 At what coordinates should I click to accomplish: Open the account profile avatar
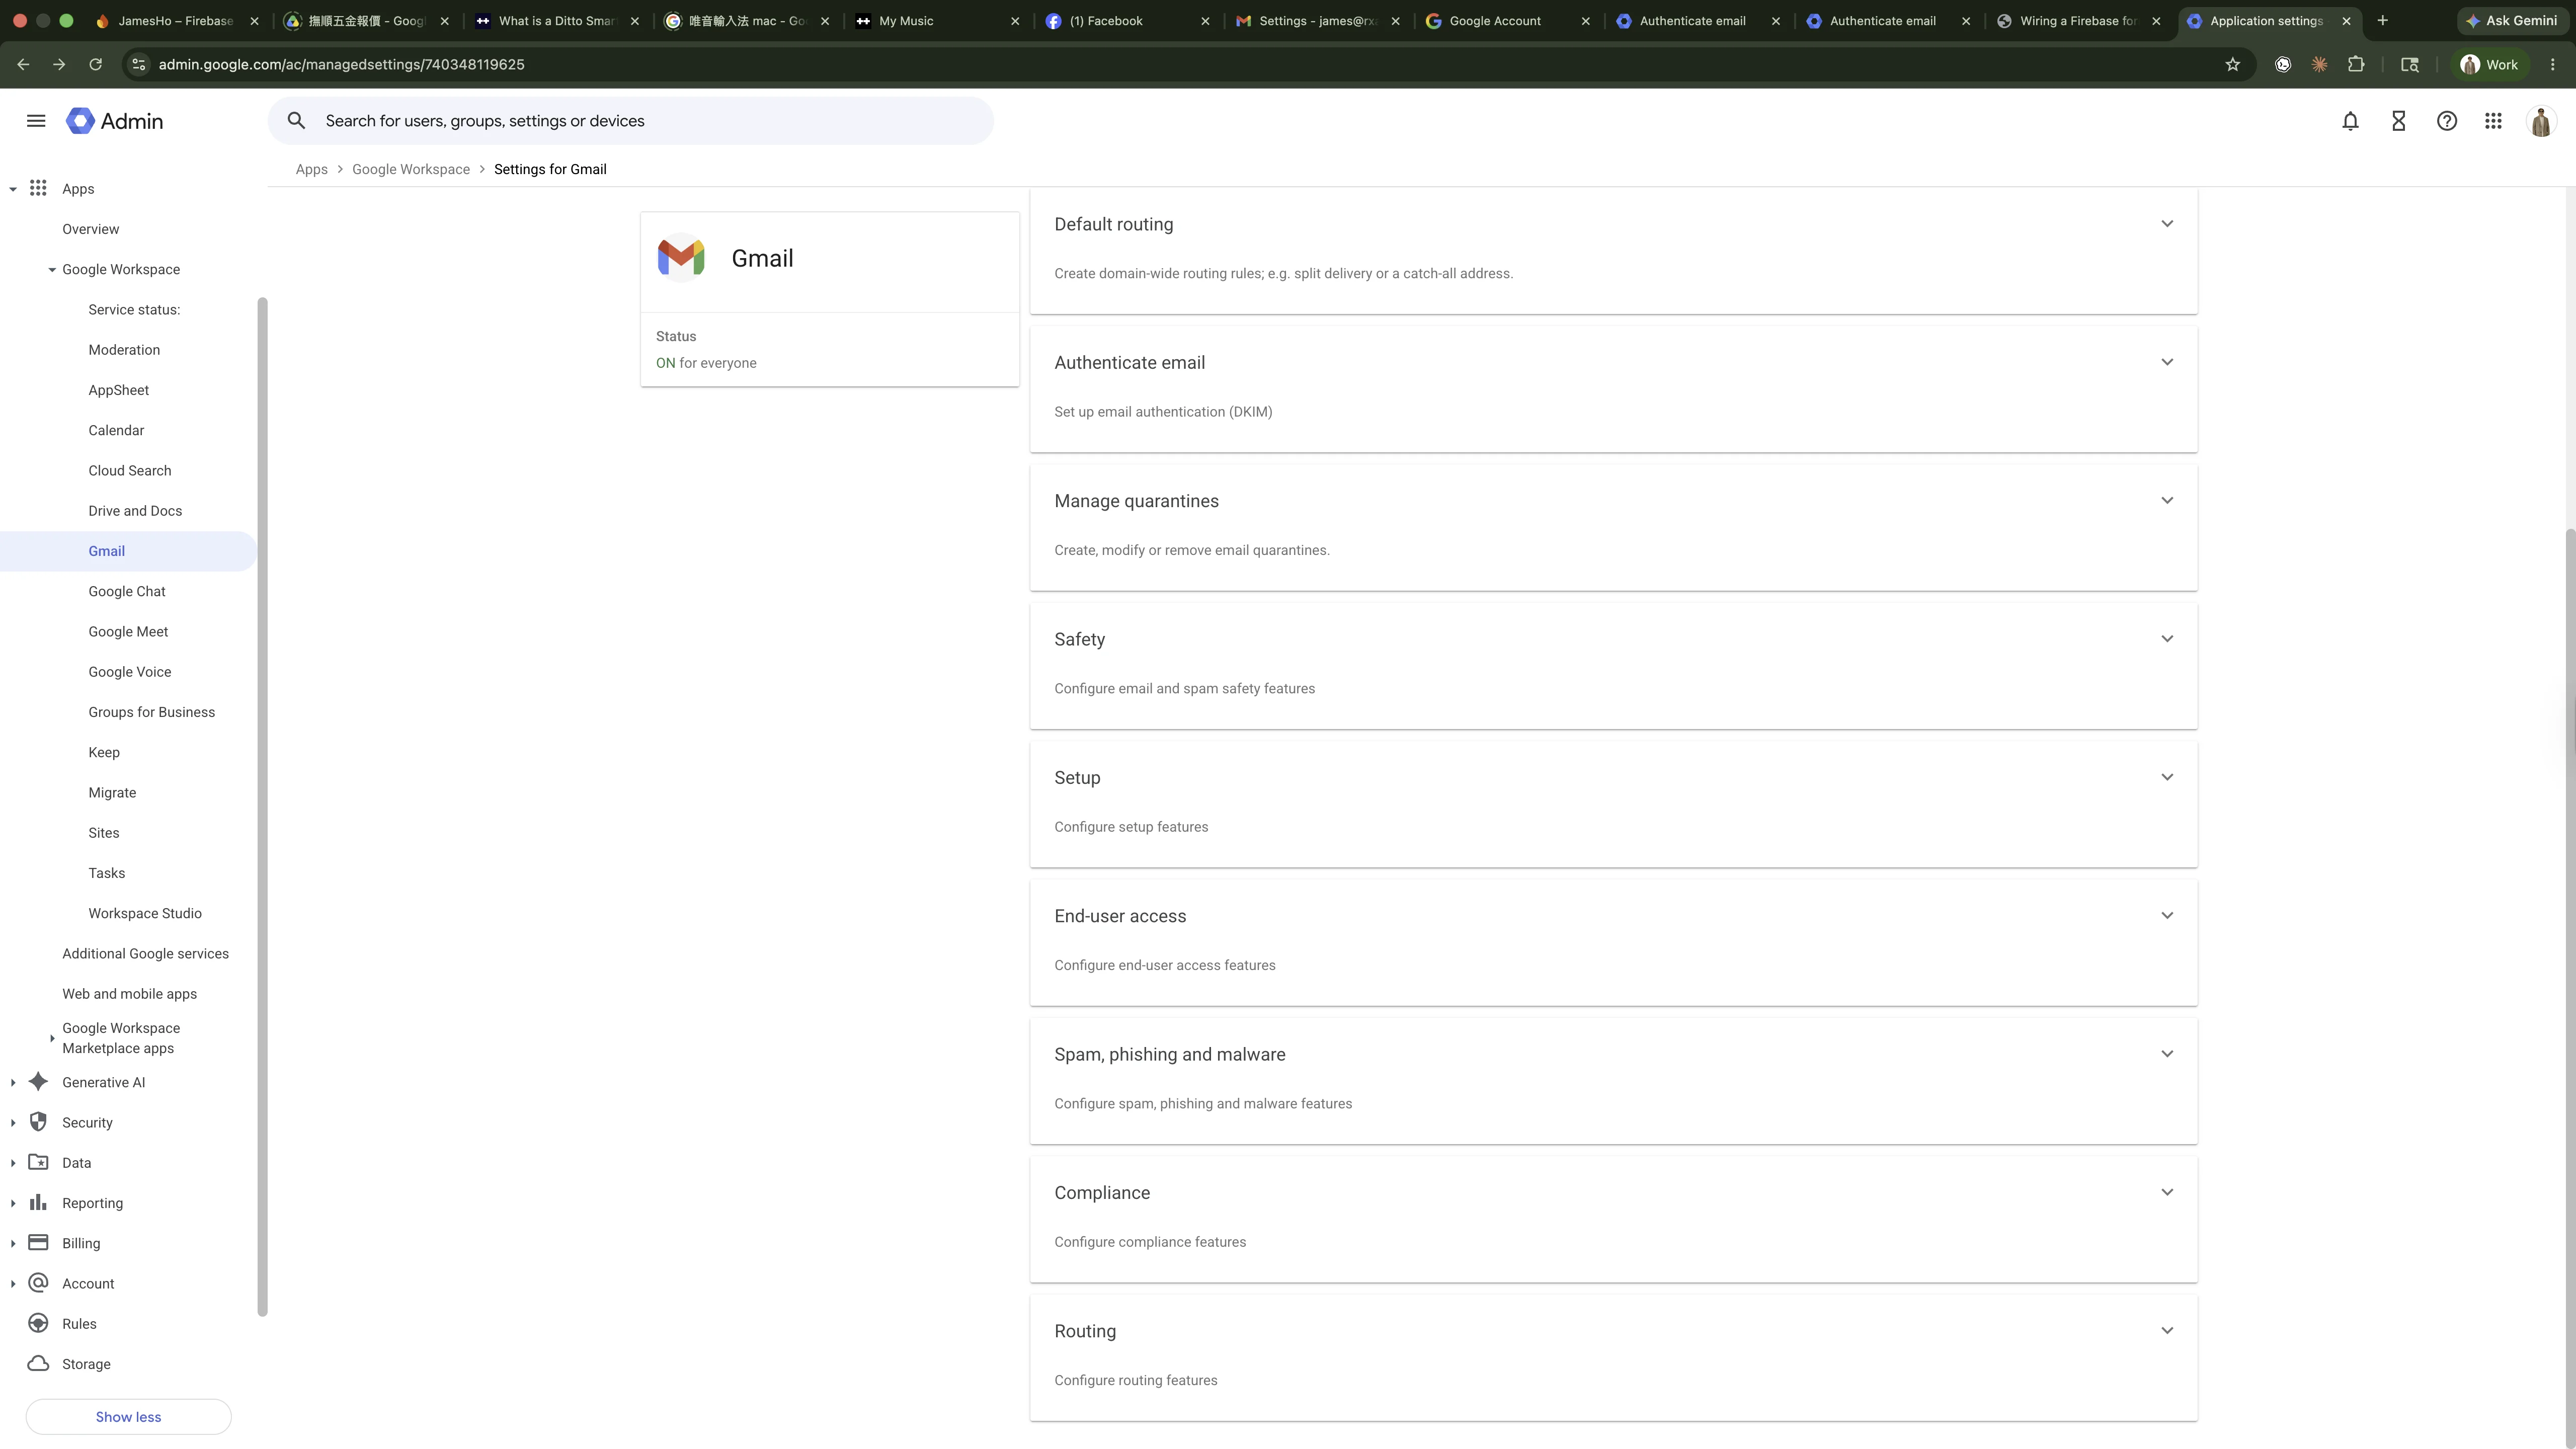click(x=2541, y=121)
